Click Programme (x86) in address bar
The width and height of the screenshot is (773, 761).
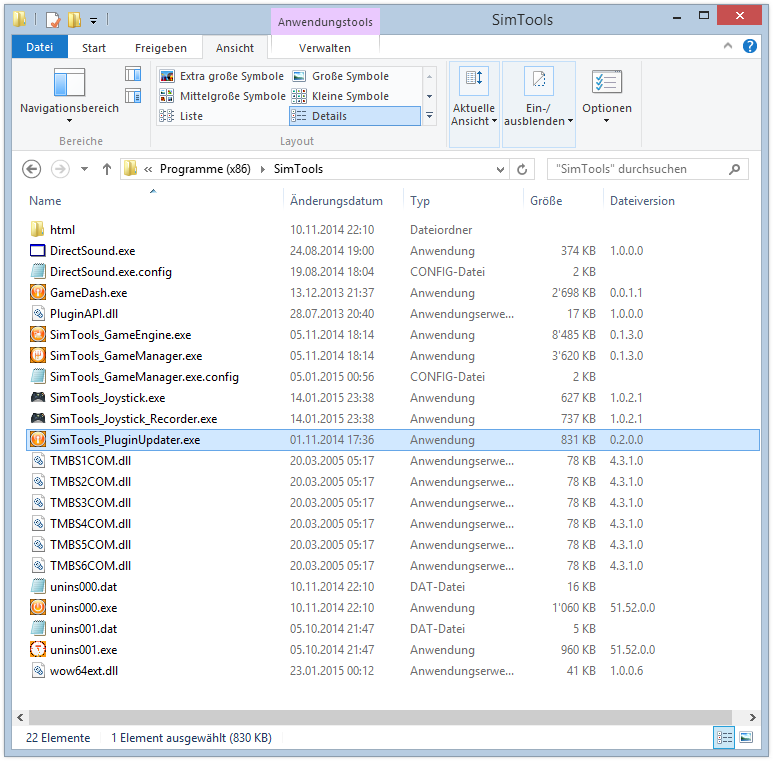click(x=205, y=169)
